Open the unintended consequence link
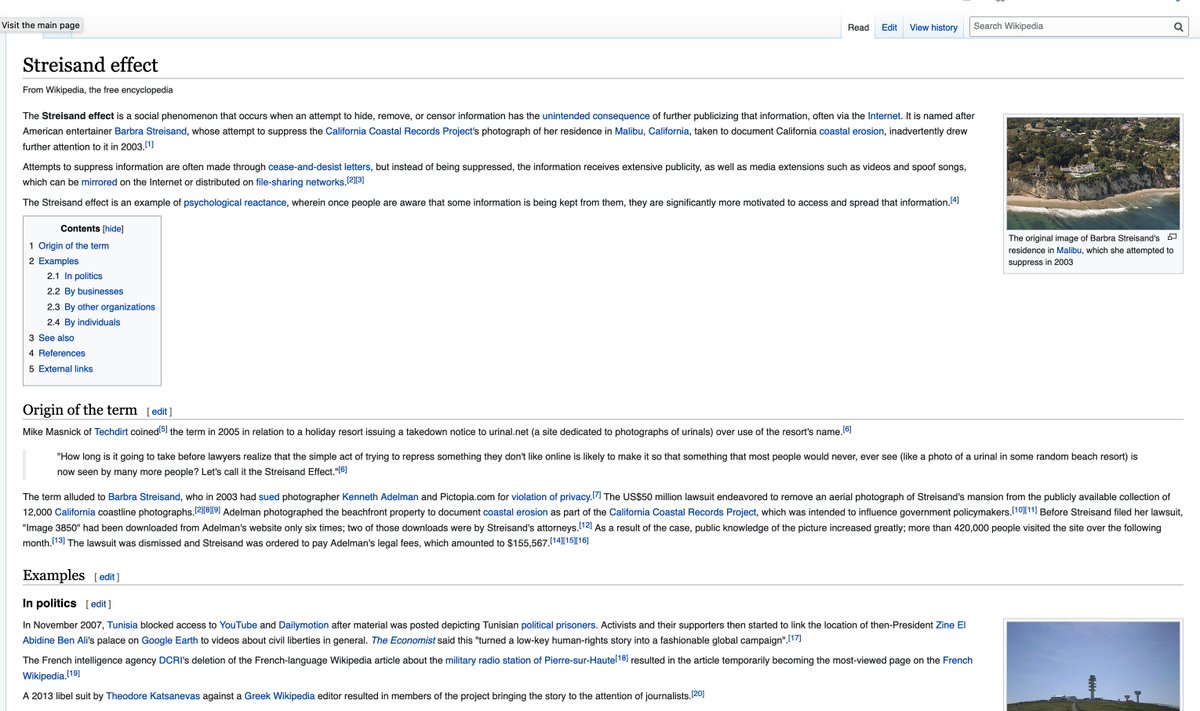 point(595,116)
